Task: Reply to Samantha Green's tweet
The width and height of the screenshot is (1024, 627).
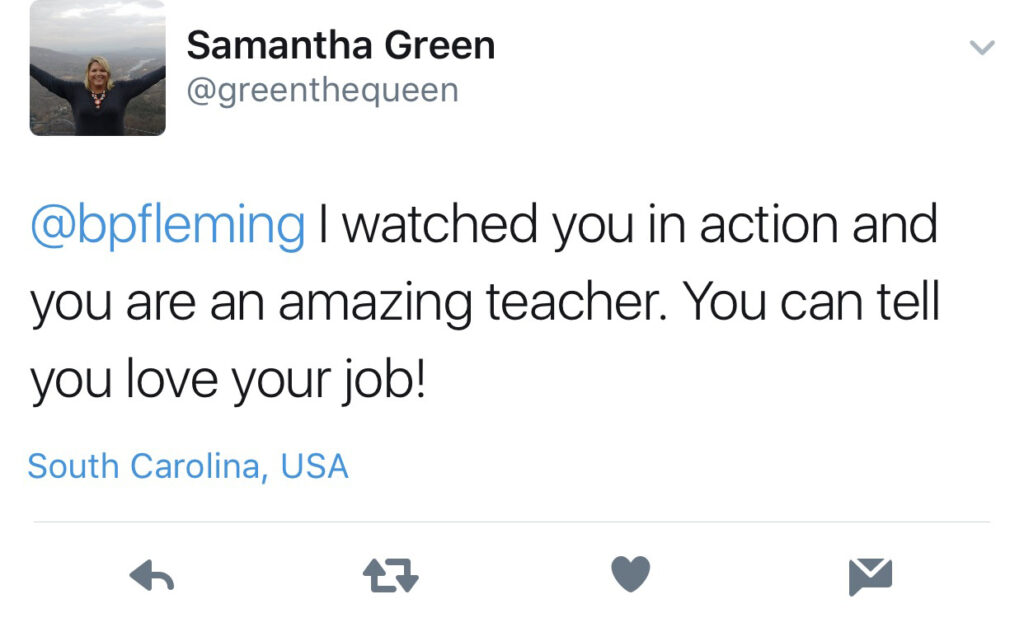Action: pyautogui.click(x=152, y=575)
